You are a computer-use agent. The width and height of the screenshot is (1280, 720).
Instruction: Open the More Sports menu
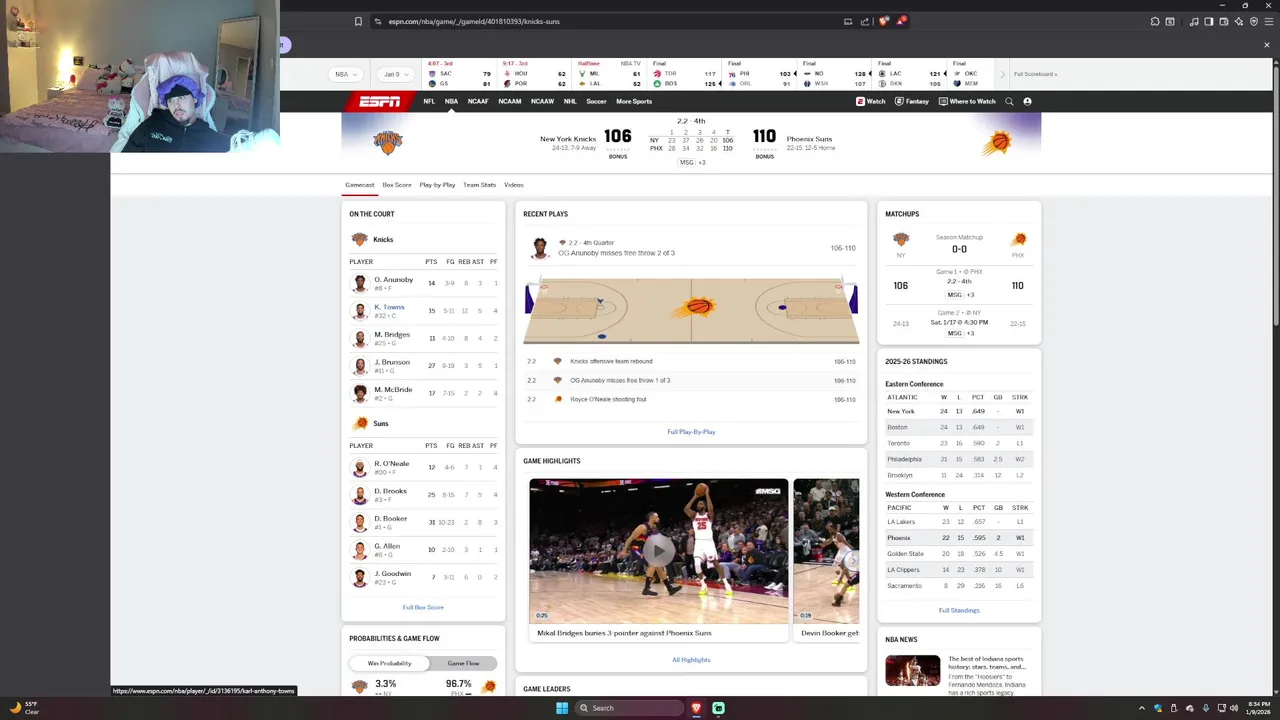(634, 101)
